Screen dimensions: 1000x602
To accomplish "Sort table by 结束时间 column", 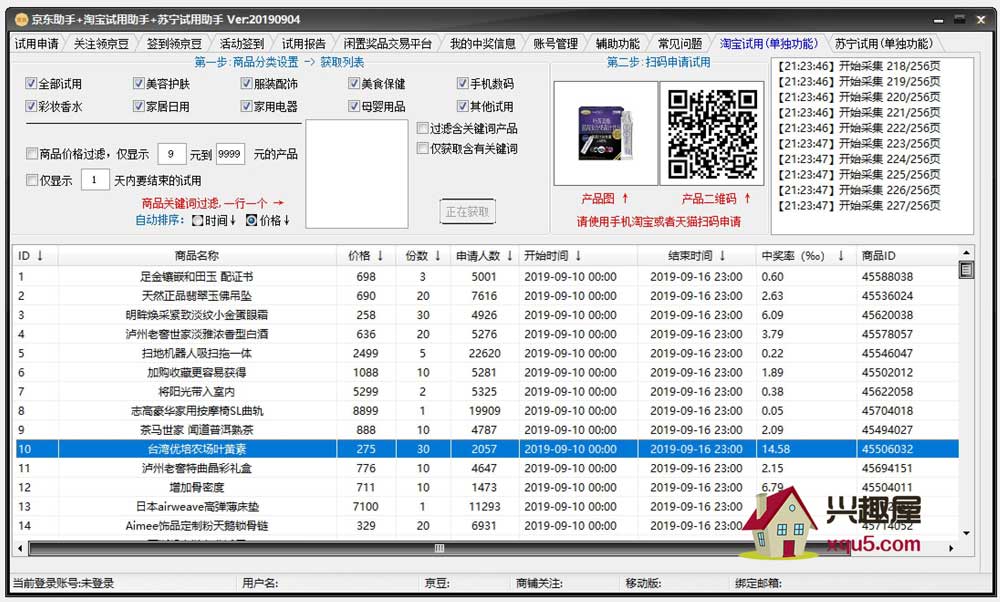I will tap(696, 256).
